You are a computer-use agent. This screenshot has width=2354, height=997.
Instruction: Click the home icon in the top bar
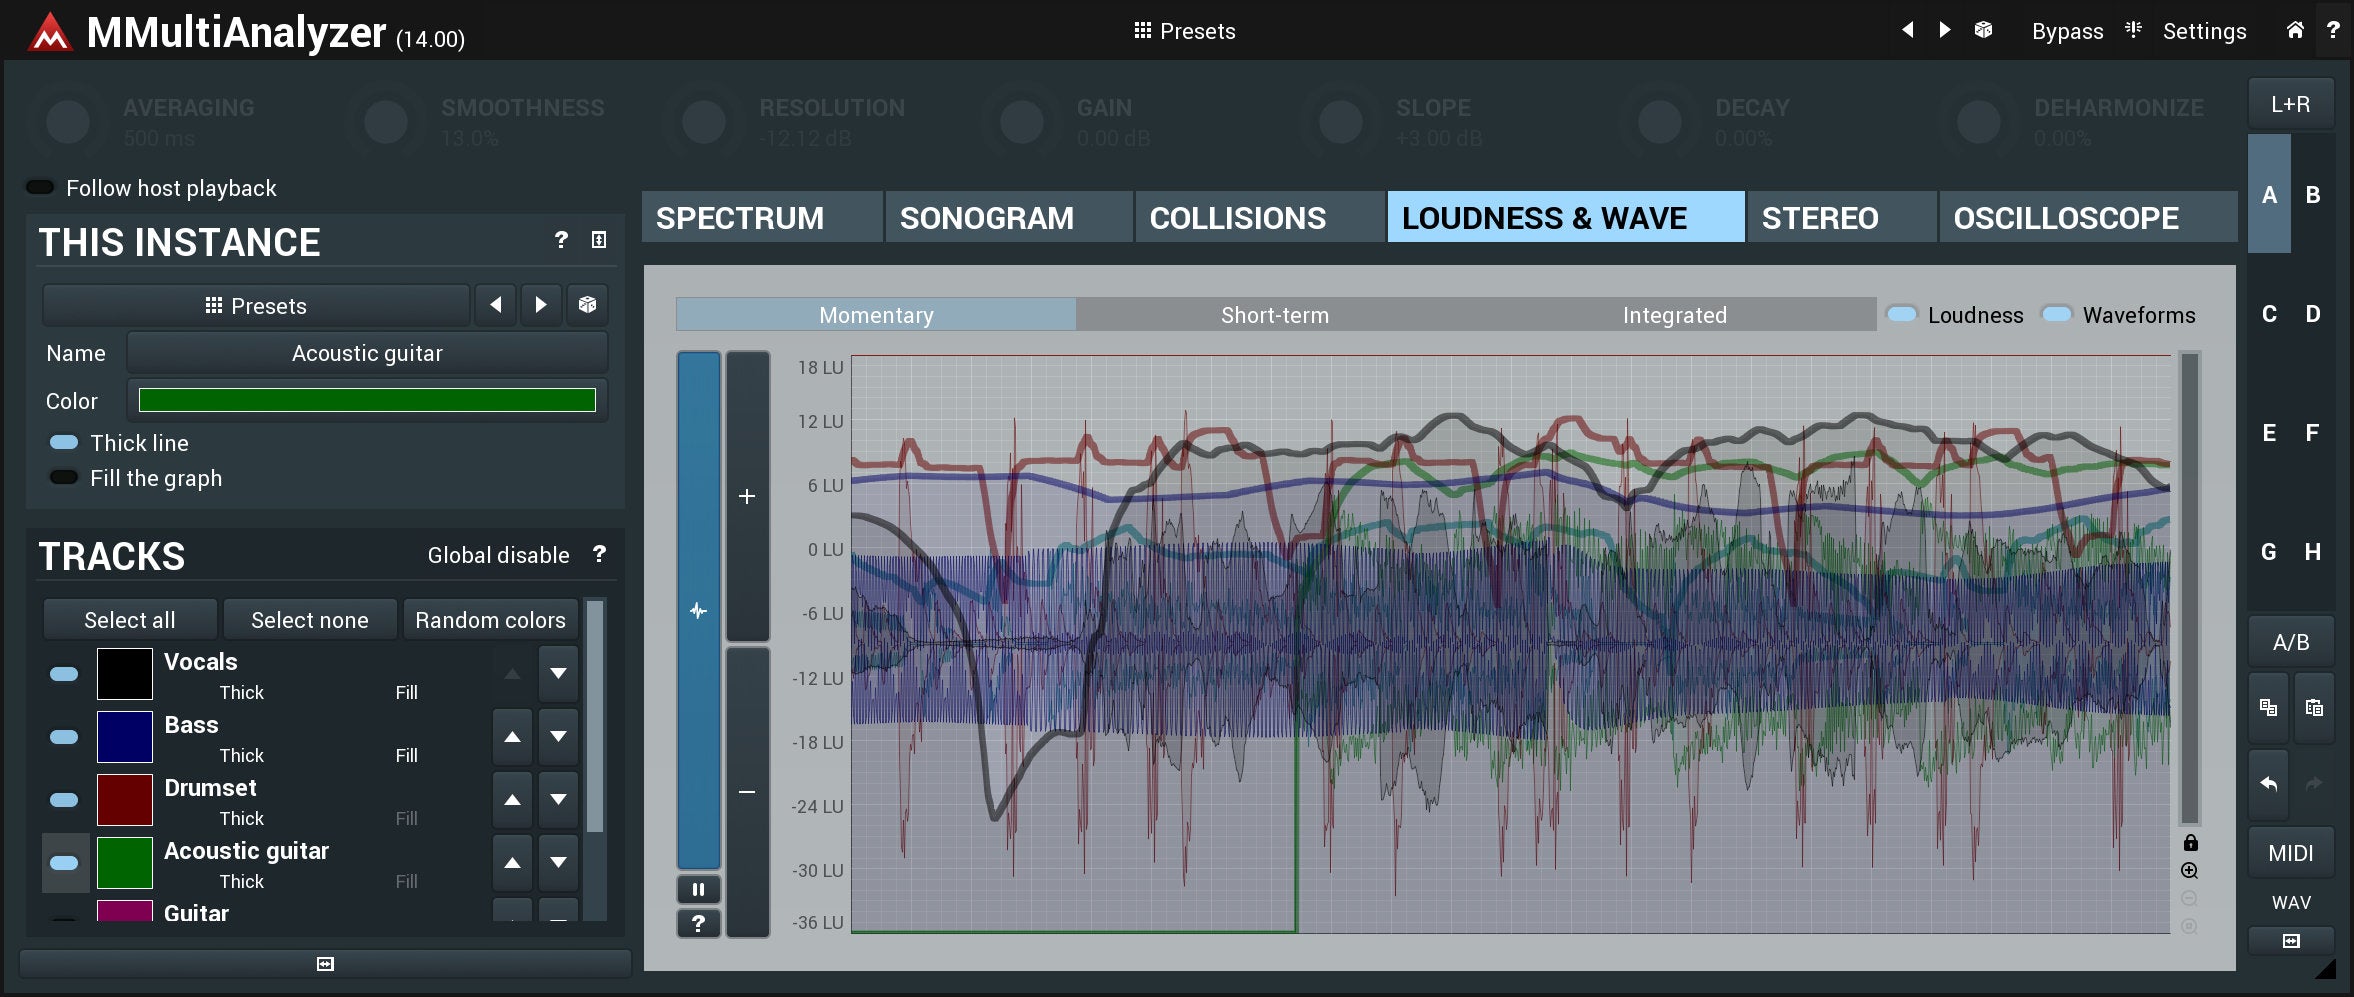2295,30
